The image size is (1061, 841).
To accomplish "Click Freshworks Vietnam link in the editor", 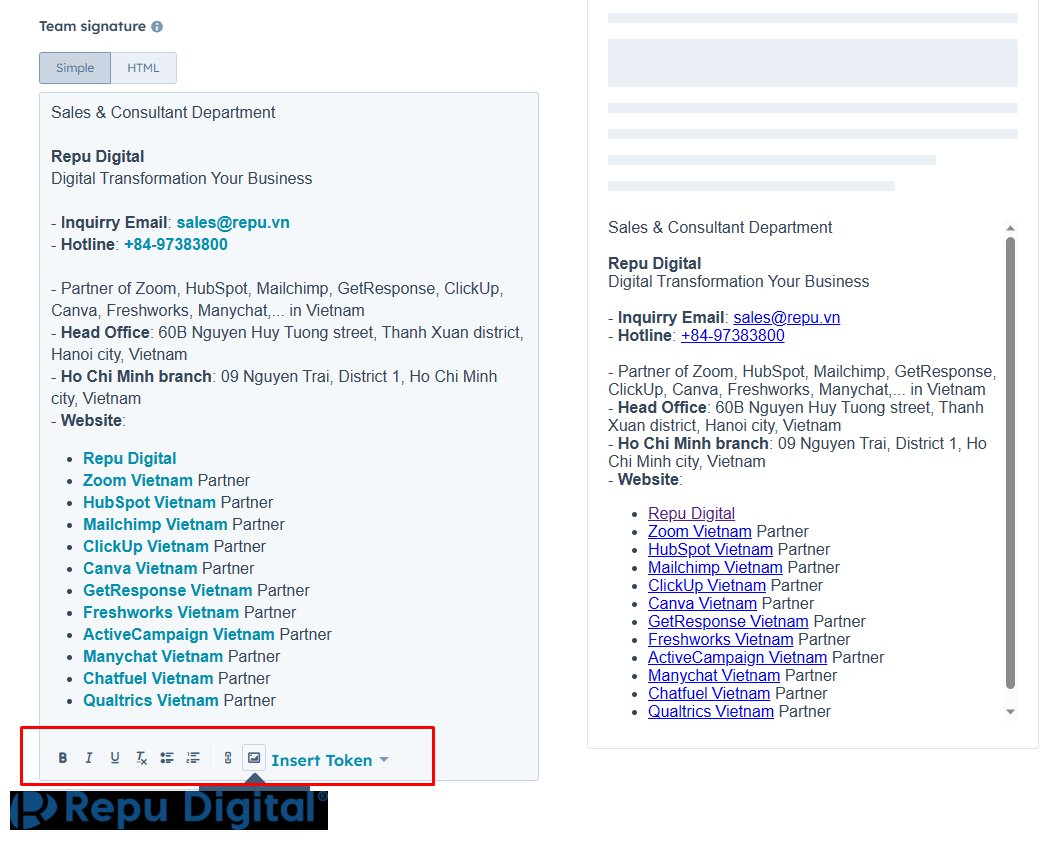I will [x=161, y=612].
